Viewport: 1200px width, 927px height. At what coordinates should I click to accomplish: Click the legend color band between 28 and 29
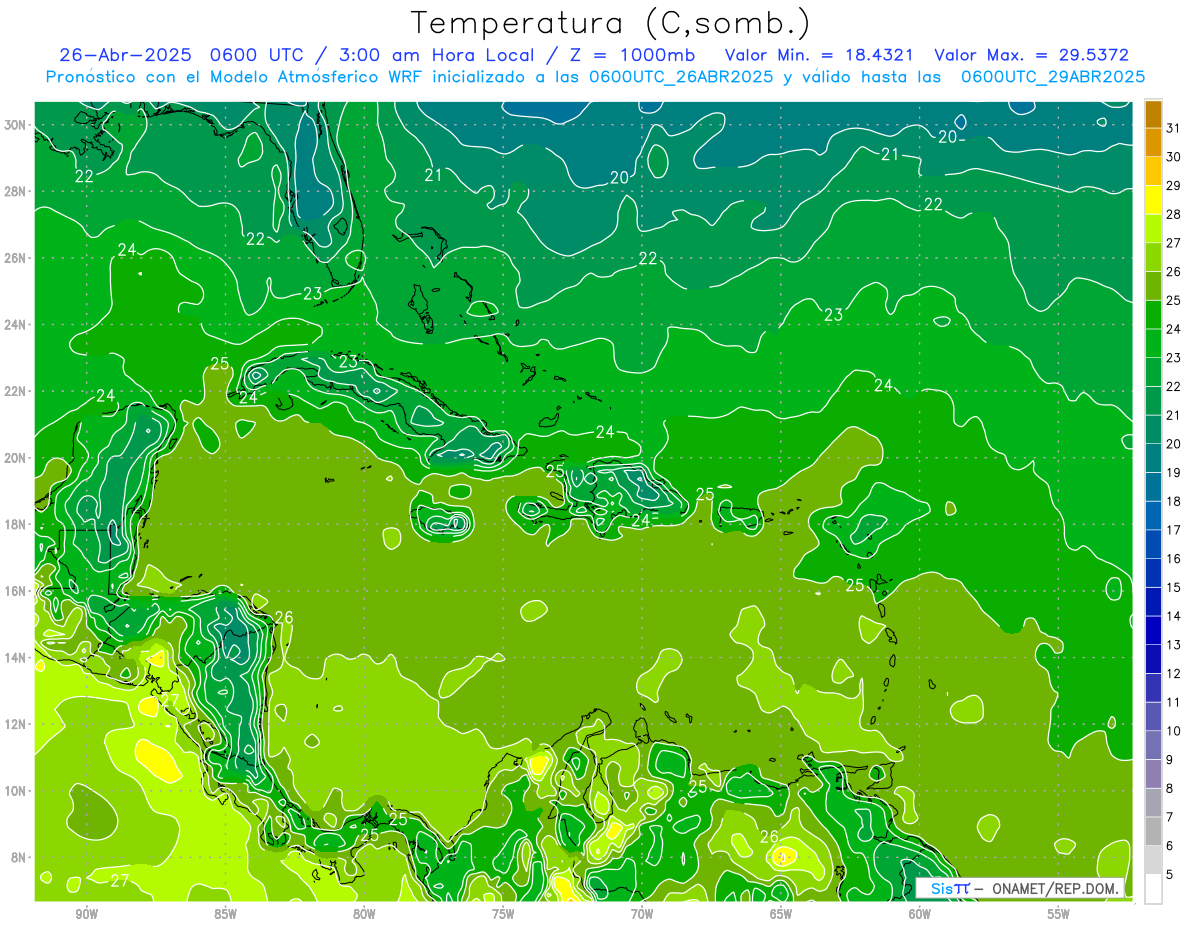pos(1153,200)
